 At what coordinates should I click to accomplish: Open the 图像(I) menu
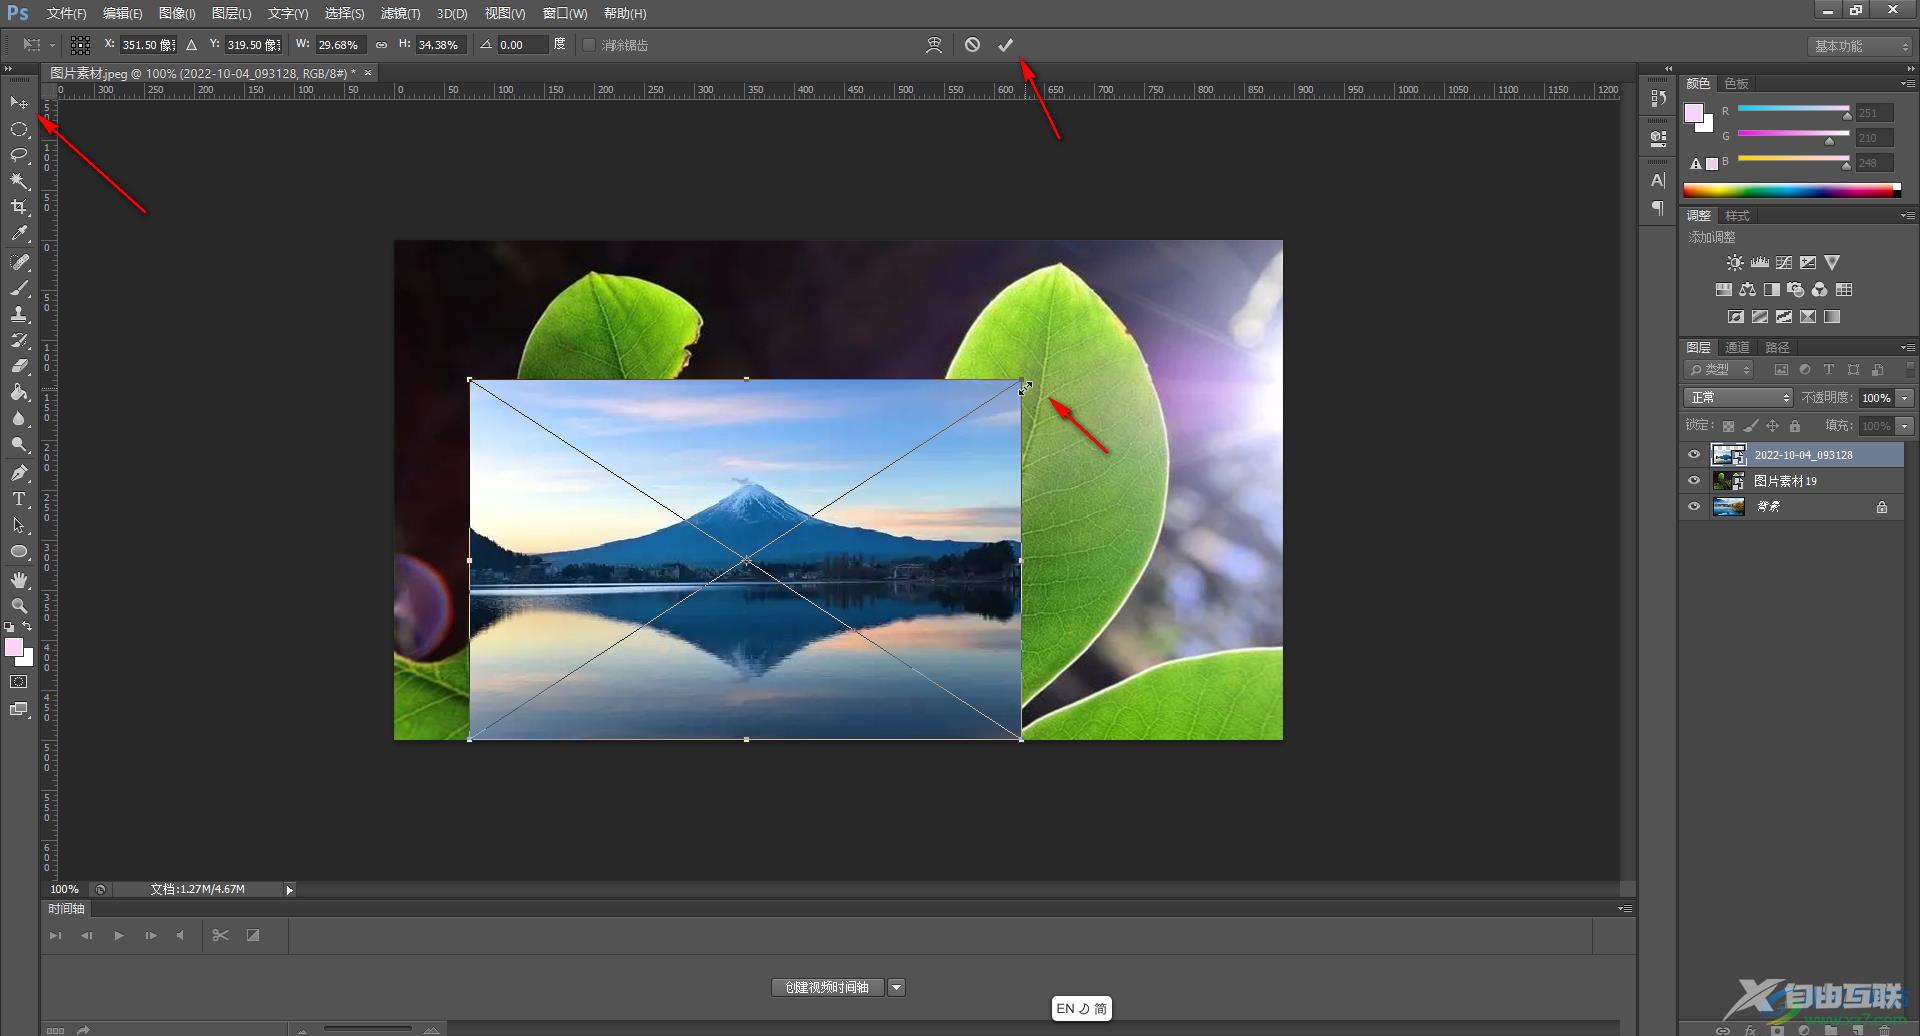(x=177, y=14)
